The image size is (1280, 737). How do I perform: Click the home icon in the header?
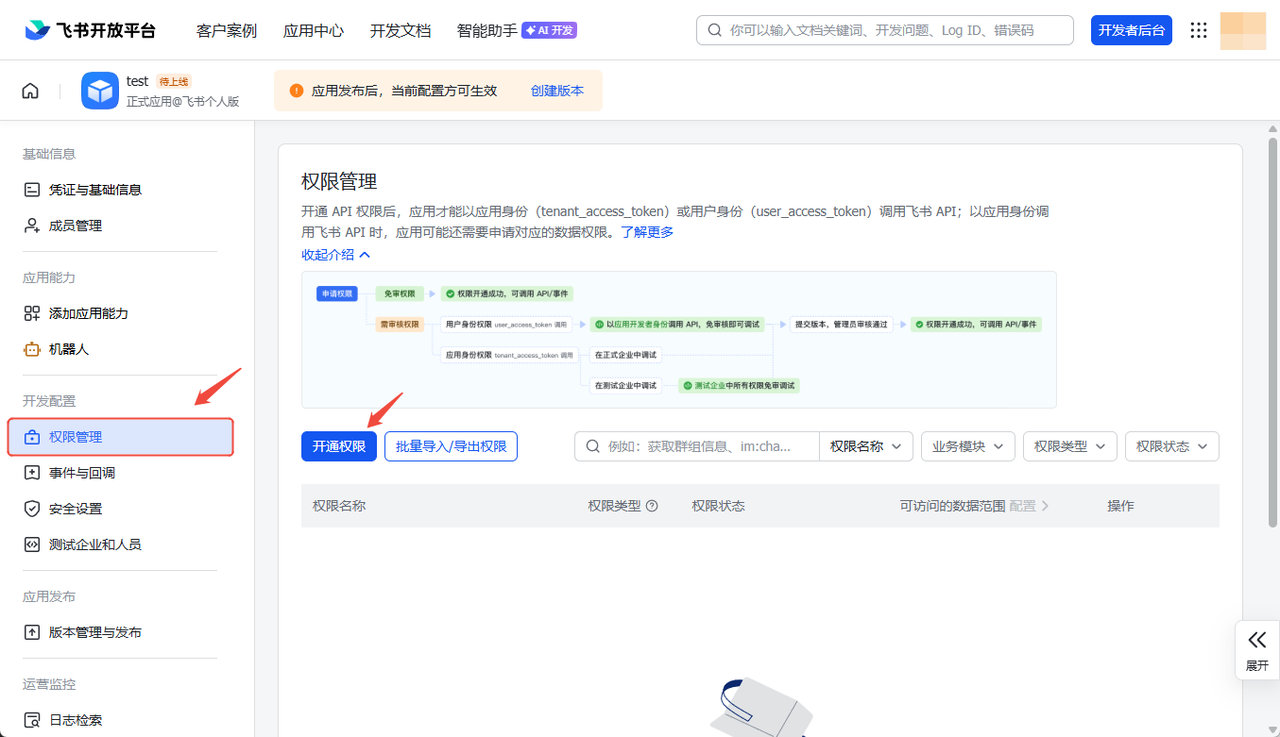[30, 91]
